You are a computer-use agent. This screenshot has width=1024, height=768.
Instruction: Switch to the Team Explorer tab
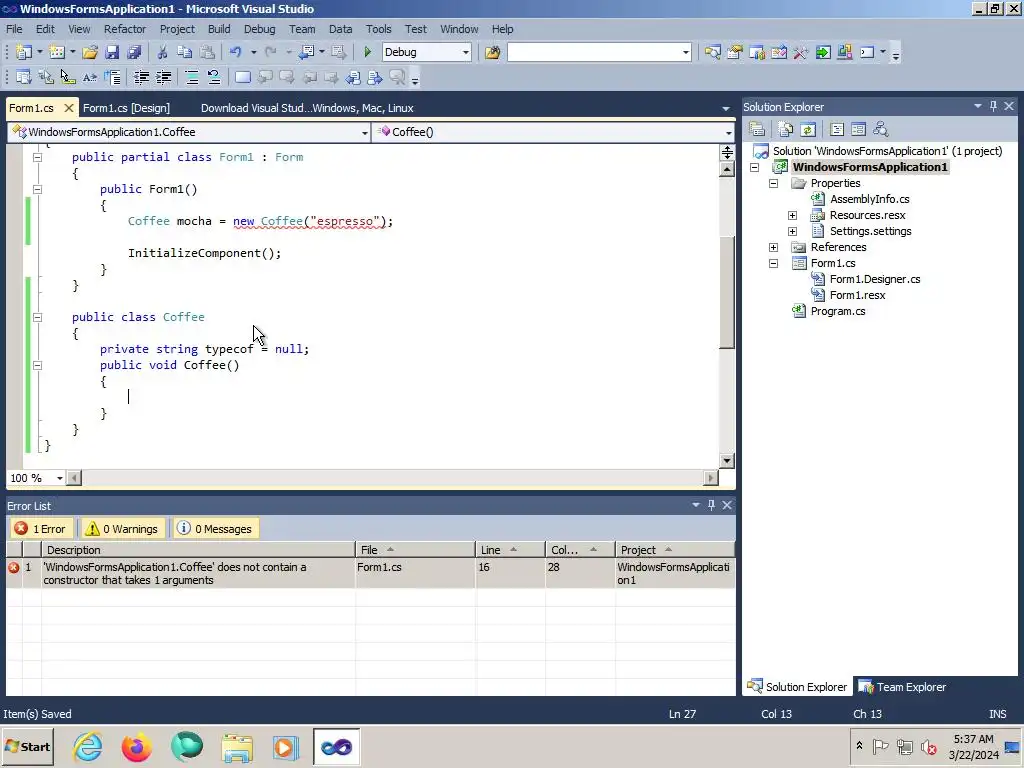click(x=902, y=687)
